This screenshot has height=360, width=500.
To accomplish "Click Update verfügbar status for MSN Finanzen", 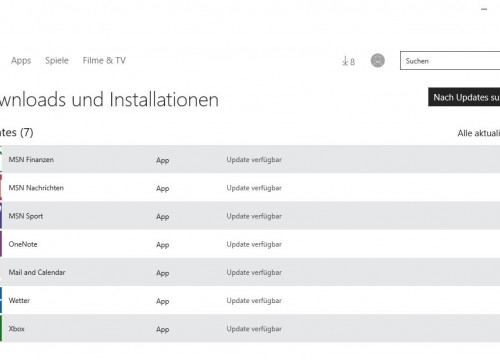I will click(254, 160).
